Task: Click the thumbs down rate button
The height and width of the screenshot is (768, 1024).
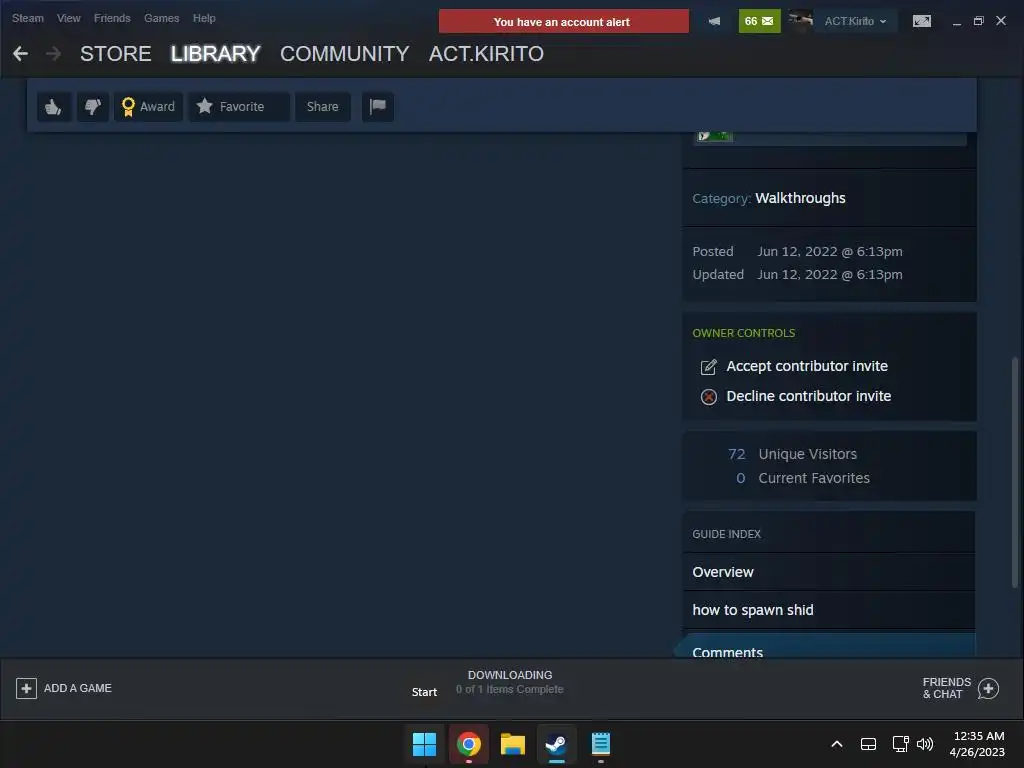Action: pos(93,106)
